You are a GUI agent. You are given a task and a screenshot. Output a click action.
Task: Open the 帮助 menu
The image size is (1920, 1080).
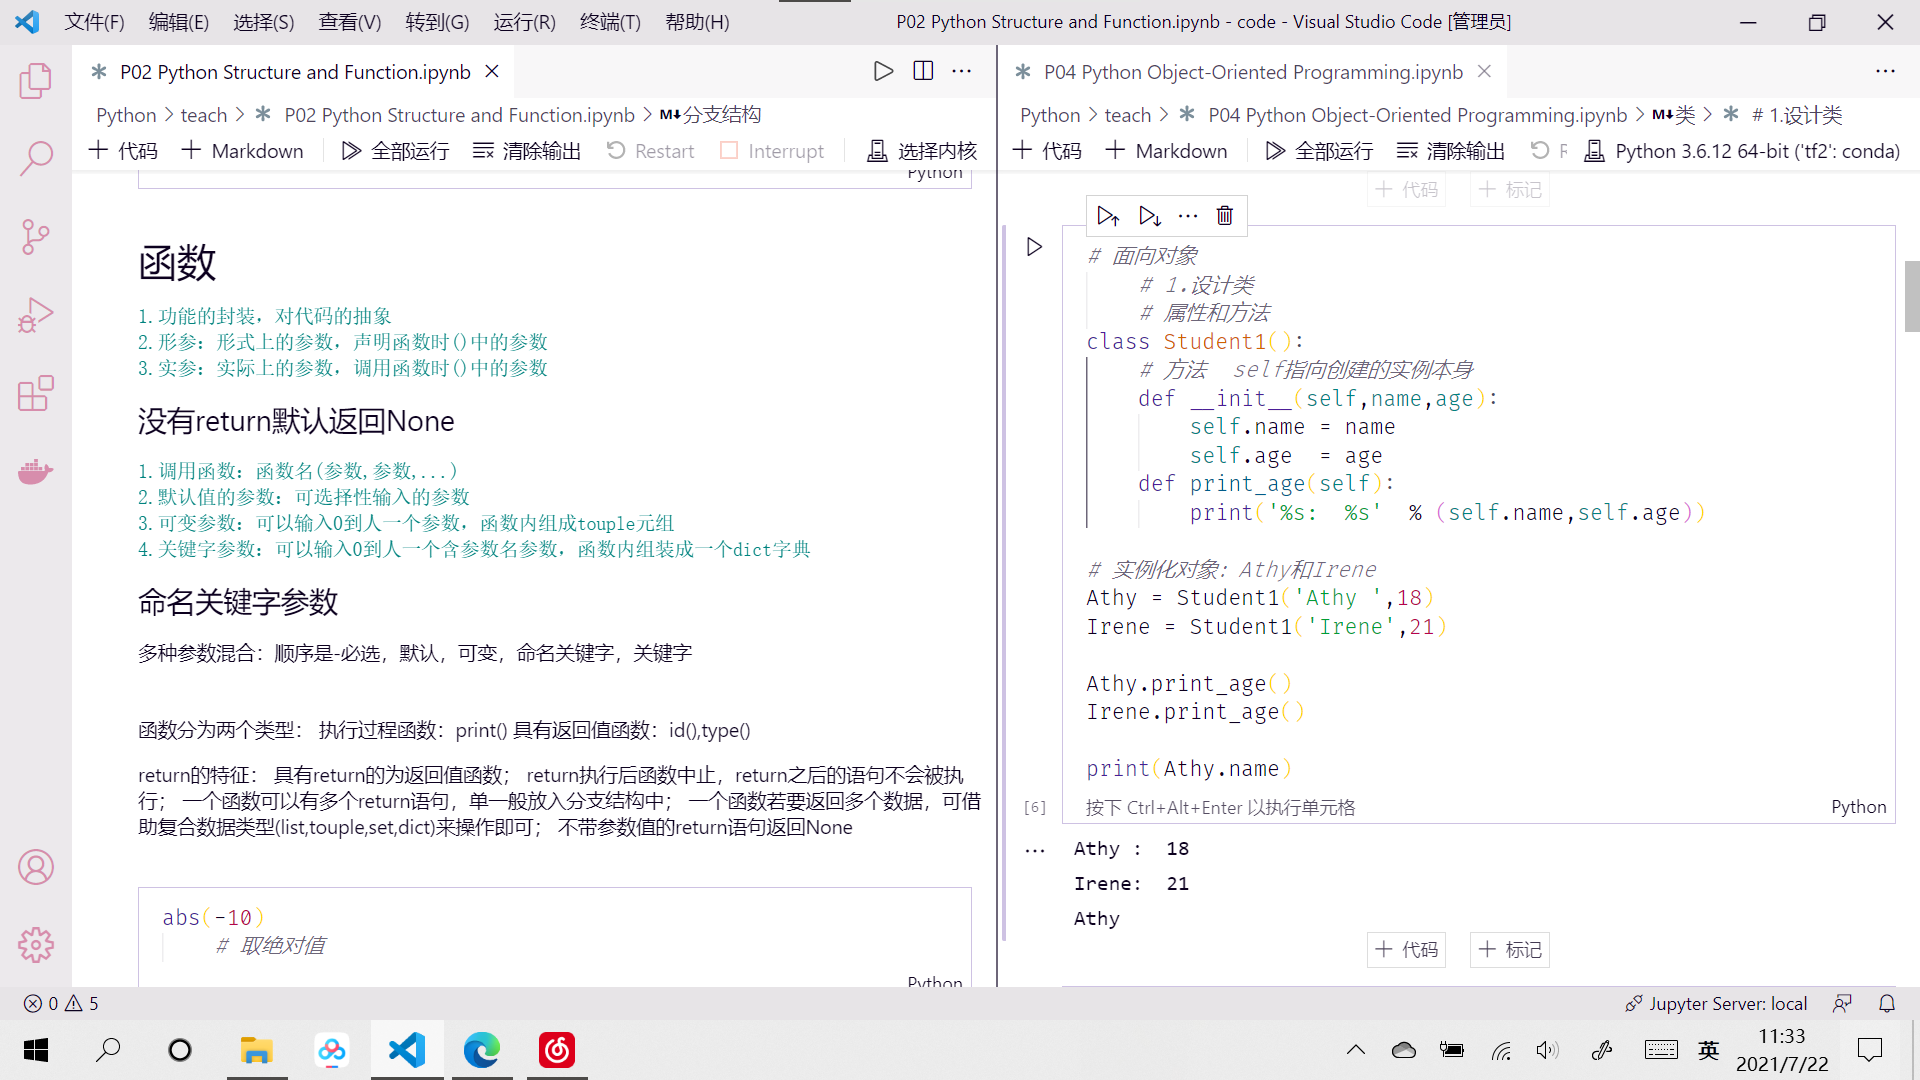click(x=697, y=21)
